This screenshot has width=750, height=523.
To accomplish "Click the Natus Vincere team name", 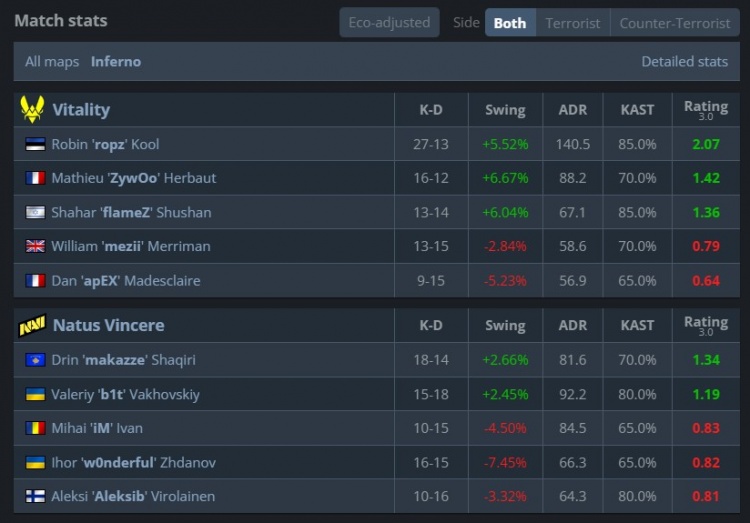I will 108,325.
